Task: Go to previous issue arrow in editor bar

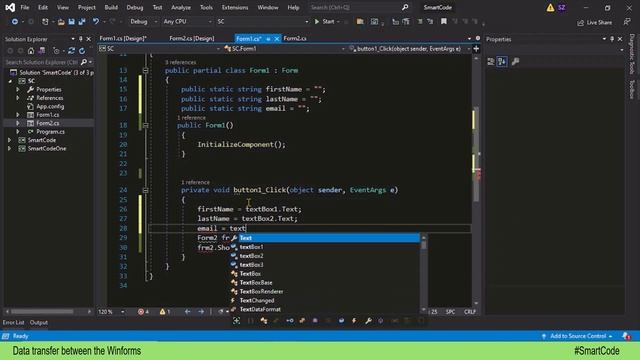Action: coord(187,312)
